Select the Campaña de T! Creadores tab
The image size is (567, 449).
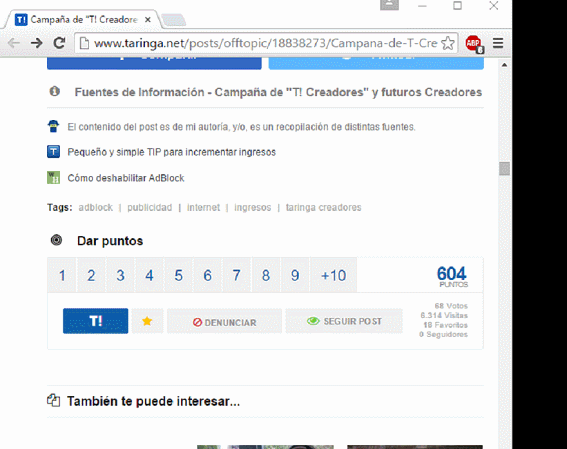pos(81,20)
